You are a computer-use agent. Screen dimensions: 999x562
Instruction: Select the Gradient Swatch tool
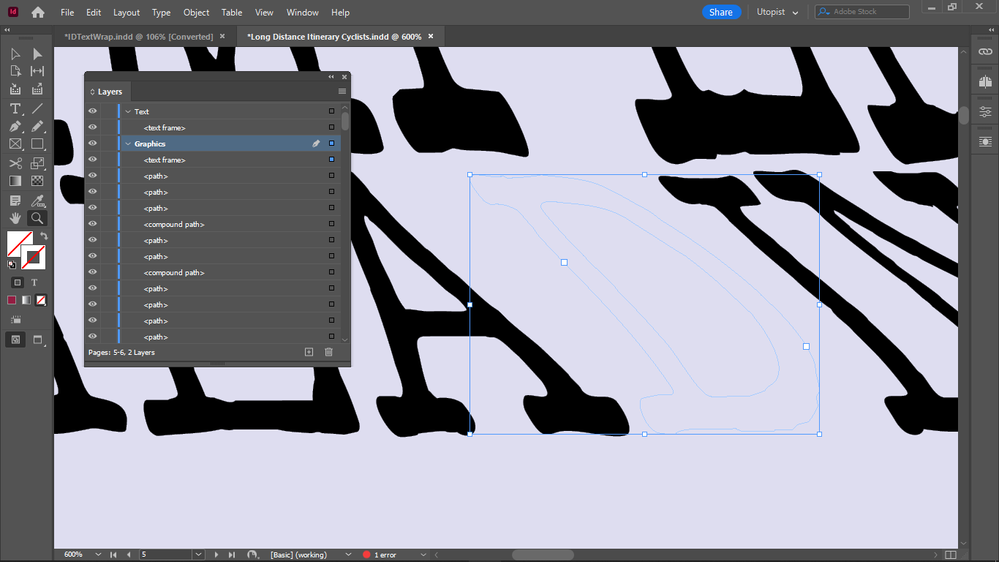pyautogui.click(x=15, y=181)
